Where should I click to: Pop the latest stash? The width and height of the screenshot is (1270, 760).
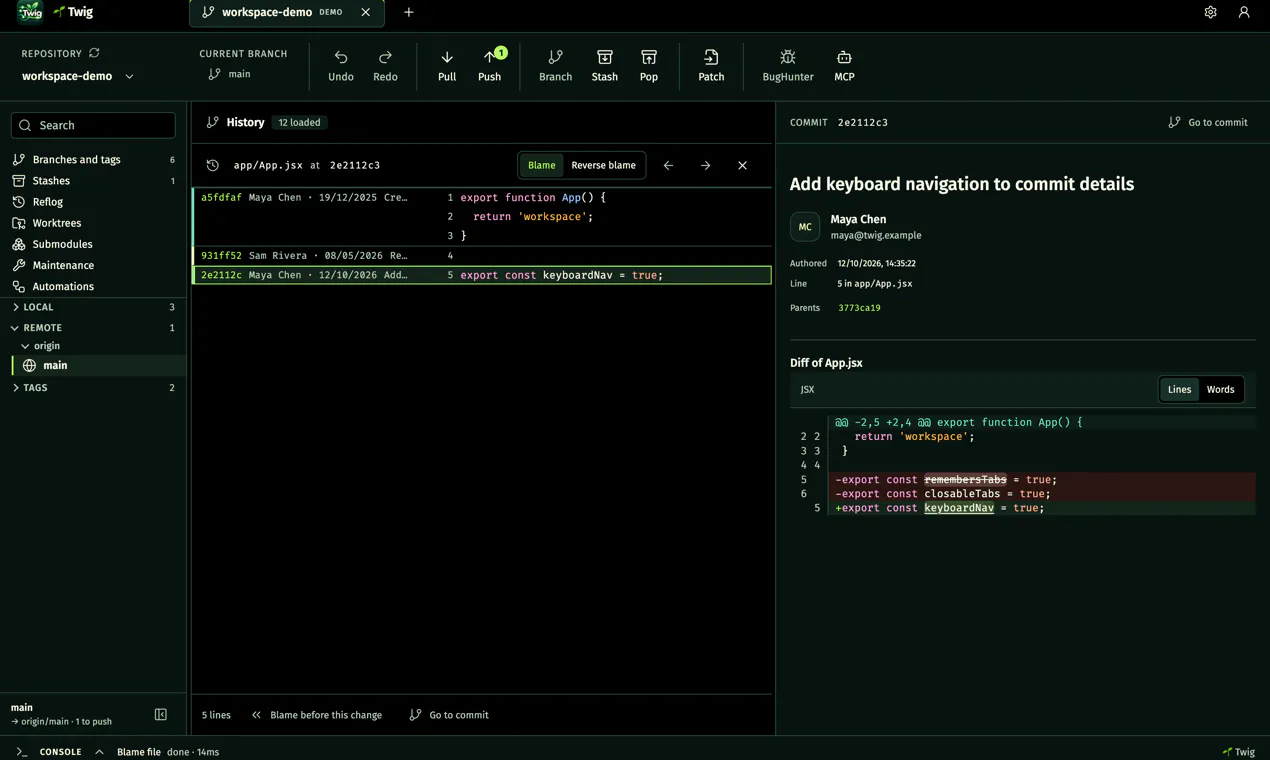tap(648, 66)
